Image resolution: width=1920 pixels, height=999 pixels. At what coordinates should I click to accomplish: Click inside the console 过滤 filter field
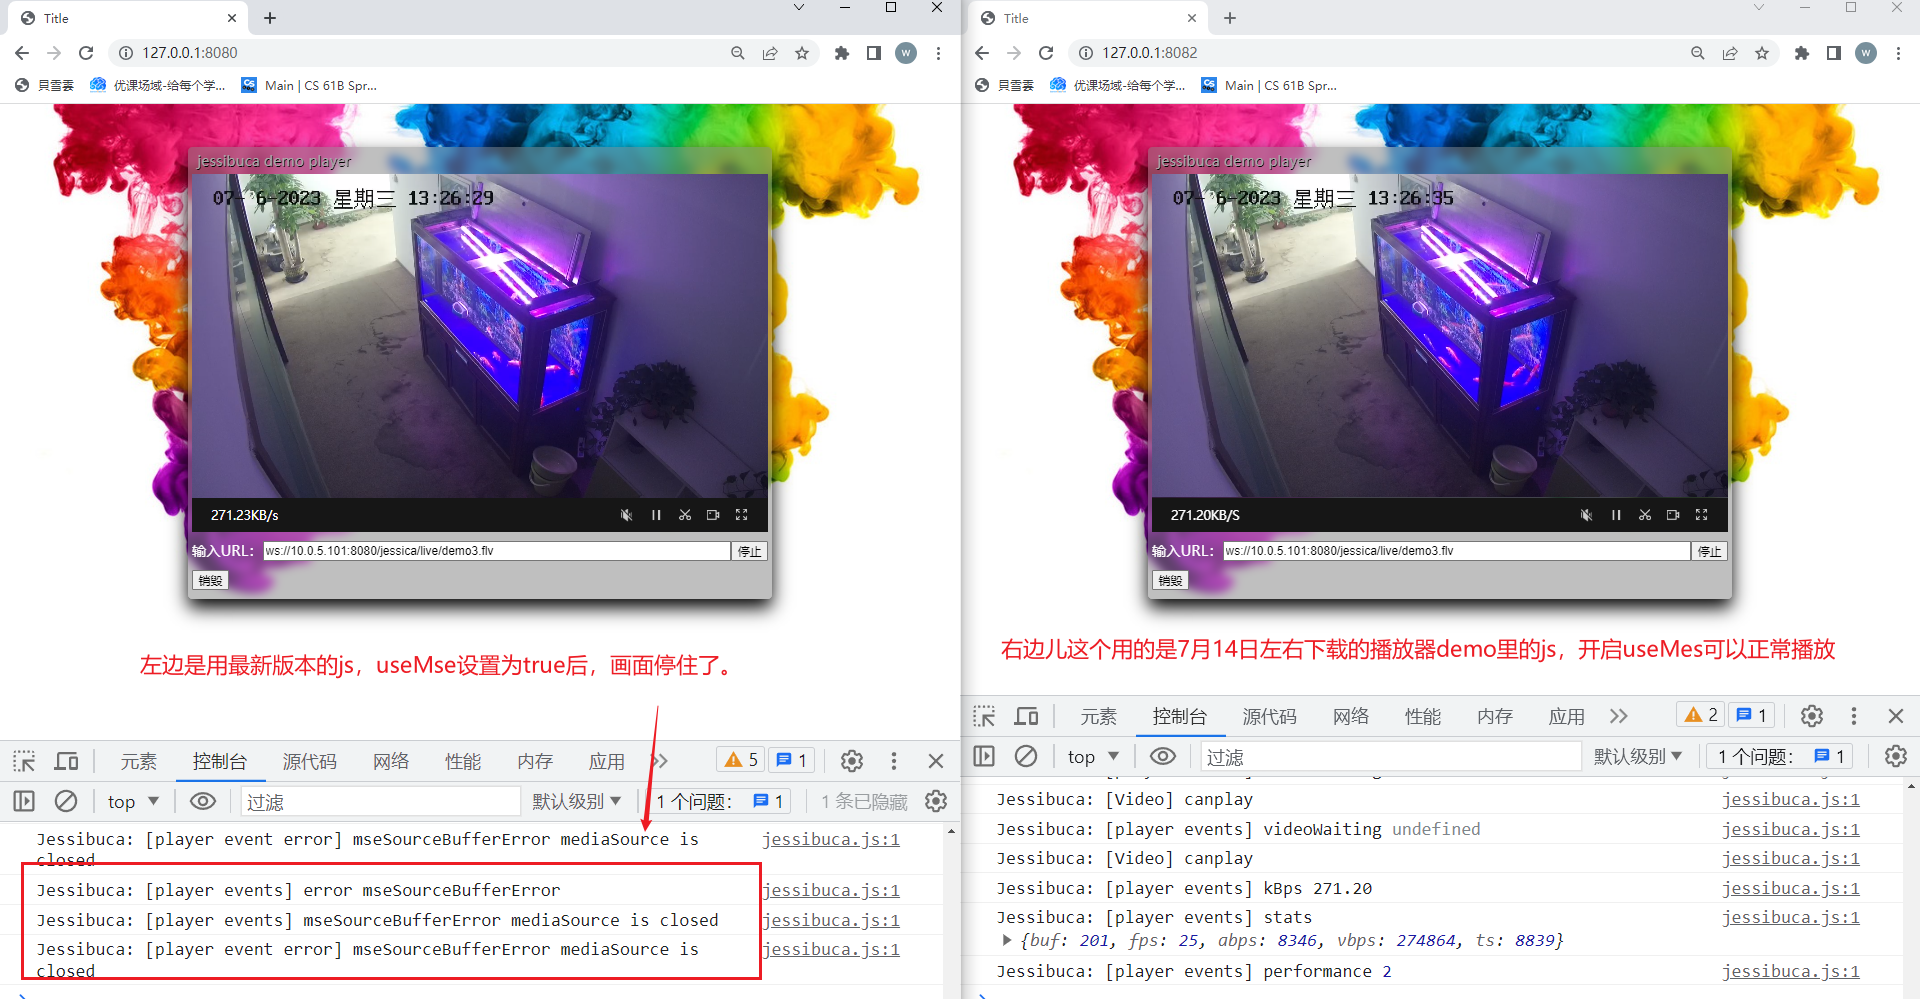[x=380, y=800]
